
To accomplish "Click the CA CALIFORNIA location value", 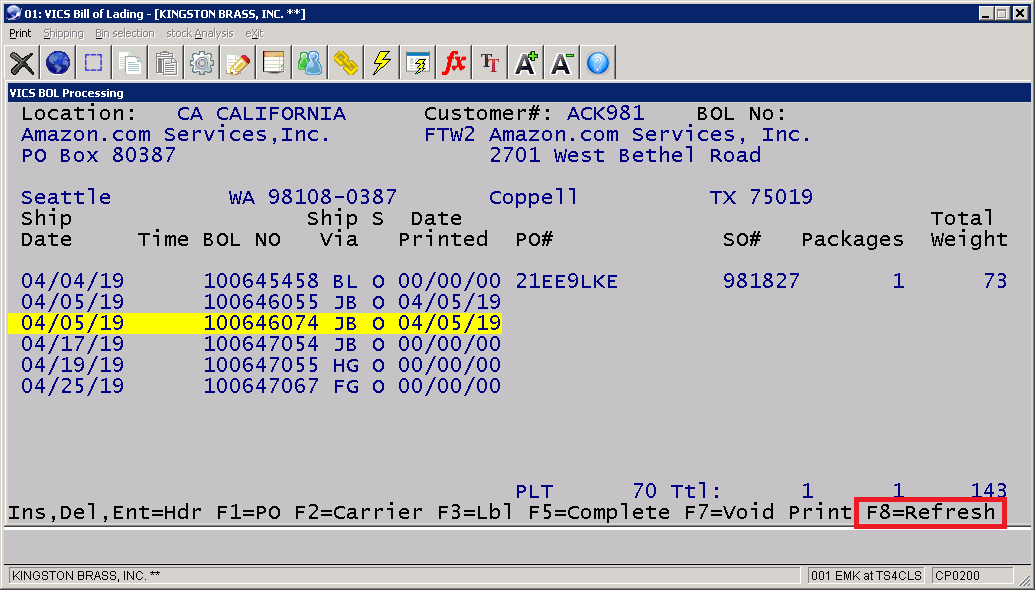I will click(261, 114).
